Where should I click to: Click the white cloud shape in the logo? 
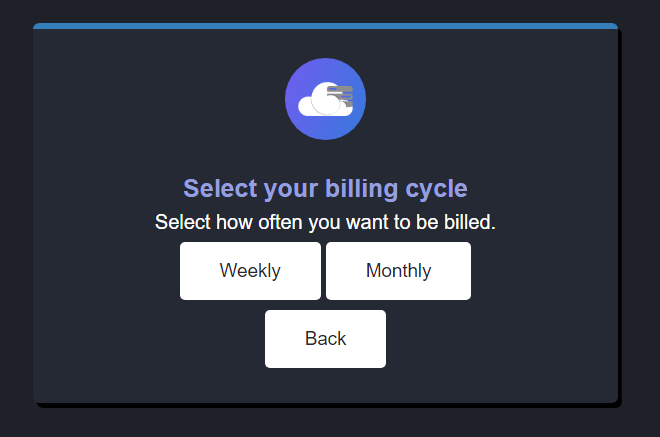tap(322, 101)
